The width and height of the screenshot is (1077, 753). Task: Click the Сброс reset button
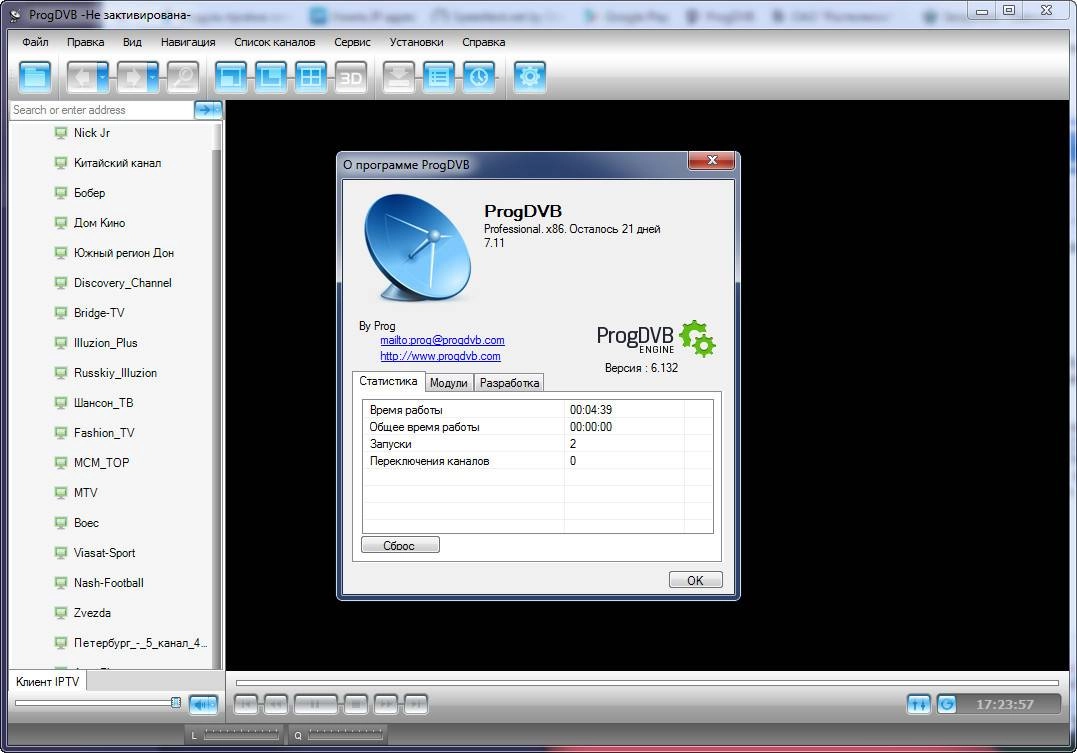(400, 545)
